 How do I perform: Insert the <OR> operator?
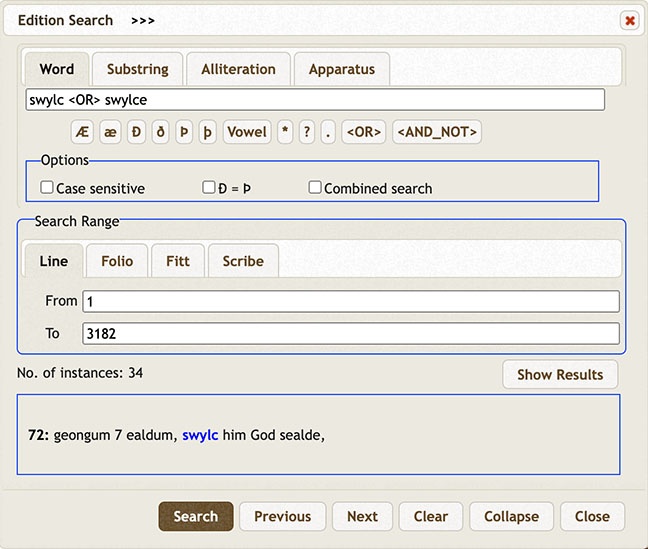pos(364,132)
